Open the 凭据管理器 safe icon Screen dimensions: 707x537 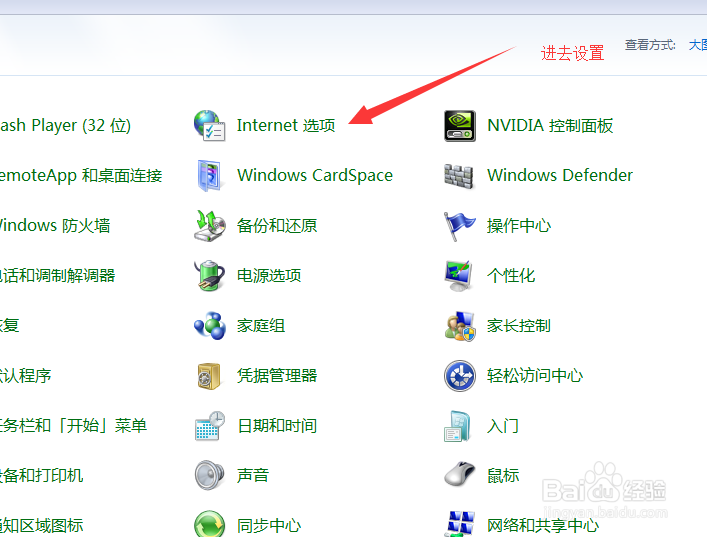tap(209, 376)
